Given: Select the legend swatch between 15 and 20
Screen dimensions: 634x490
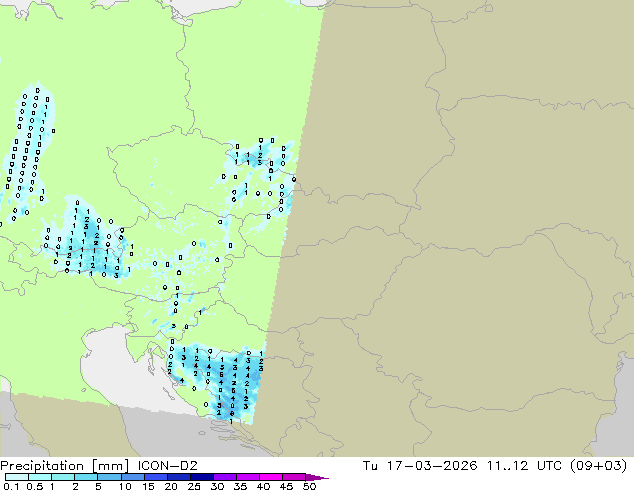Looking at the screenshot, I should click(x=155, y=477).
